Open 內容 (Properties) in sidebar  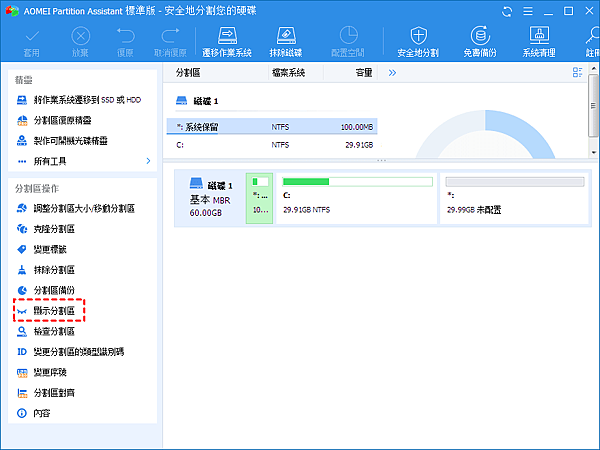34,413
